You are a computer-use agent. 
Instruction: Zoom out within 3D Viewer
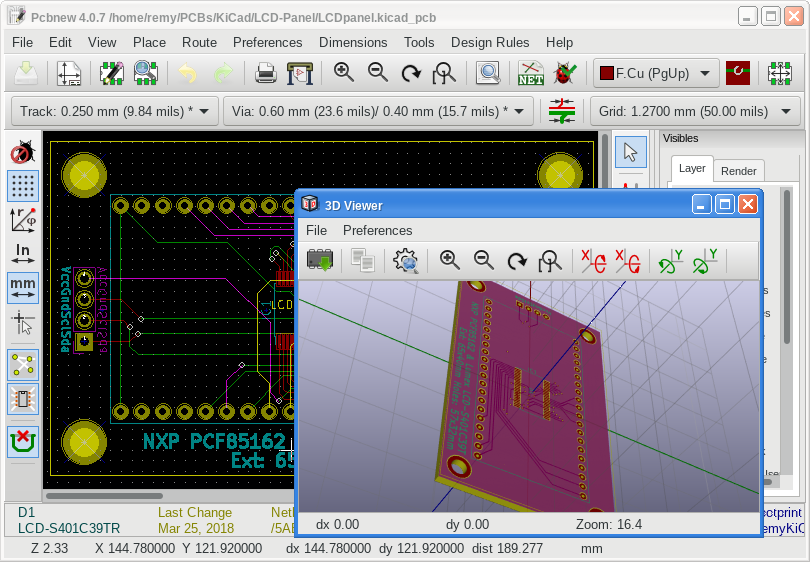[484, 260]
